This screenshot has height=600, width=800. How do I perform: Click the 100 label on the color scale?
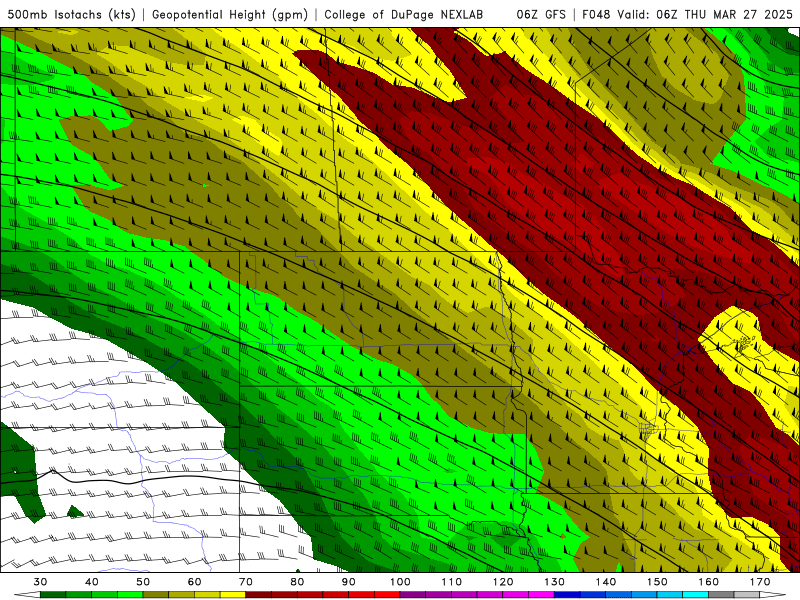coord(400,582)
